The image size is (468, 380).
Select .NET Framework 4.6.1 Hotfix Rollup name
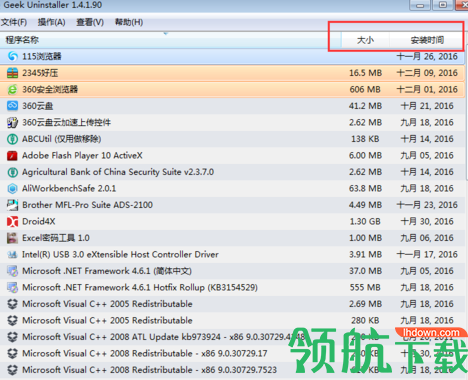click(x=140, y=287)
